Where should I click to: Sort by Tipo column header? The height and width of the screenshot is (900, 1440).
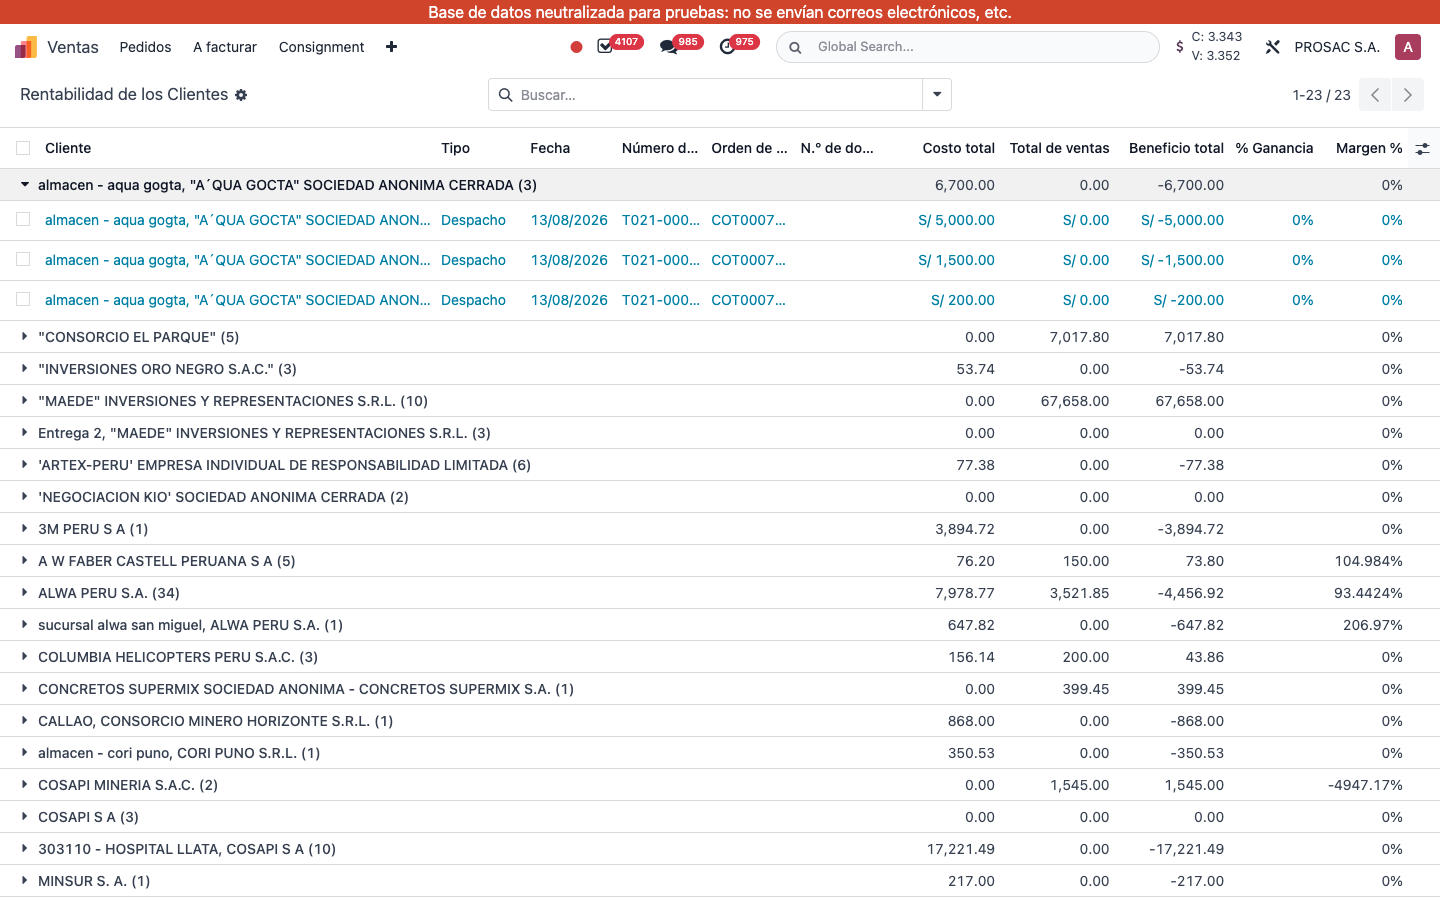point(455,148)
